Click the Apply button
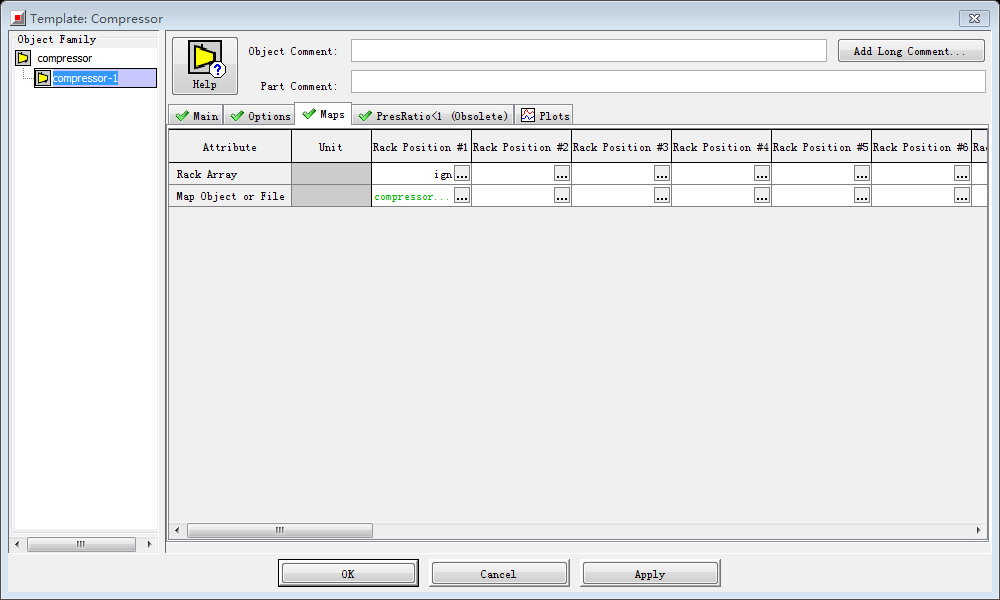This screenshot has width=1000, height=600. click(x=649, y=574)
